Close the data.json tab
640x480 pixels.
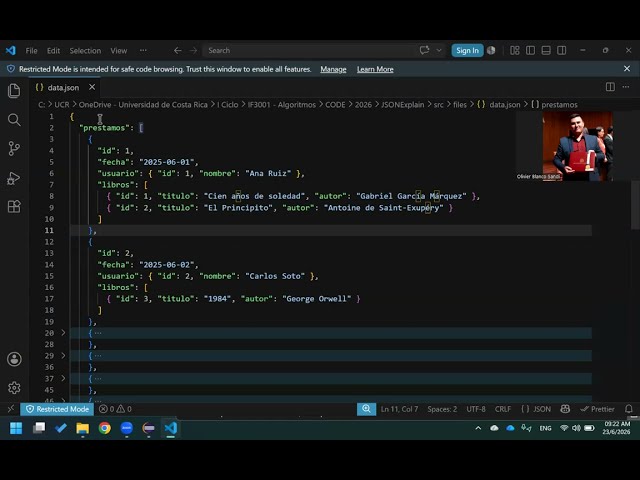pyautogui.click(x=92, y=87)
